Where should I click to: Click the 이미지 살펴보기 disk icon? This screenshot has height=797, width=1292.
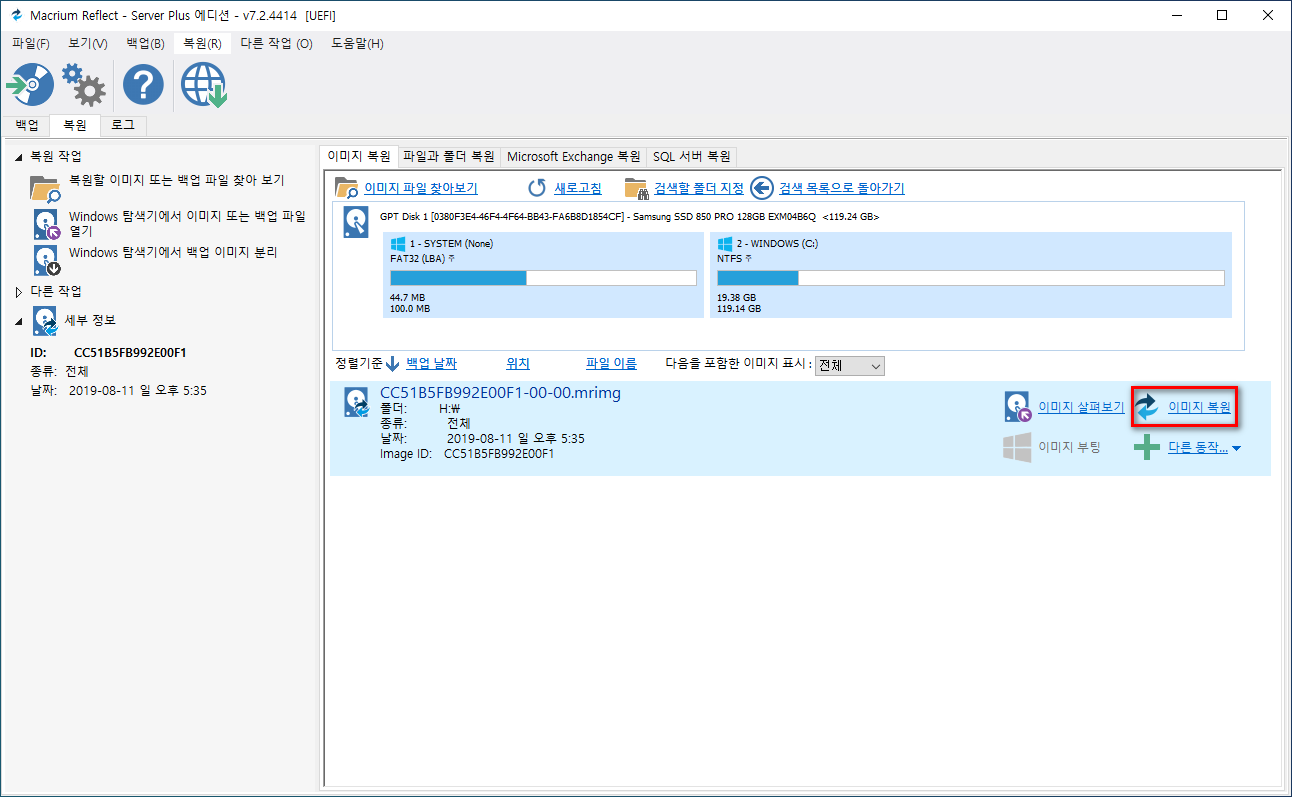[x=1018, y=407]
